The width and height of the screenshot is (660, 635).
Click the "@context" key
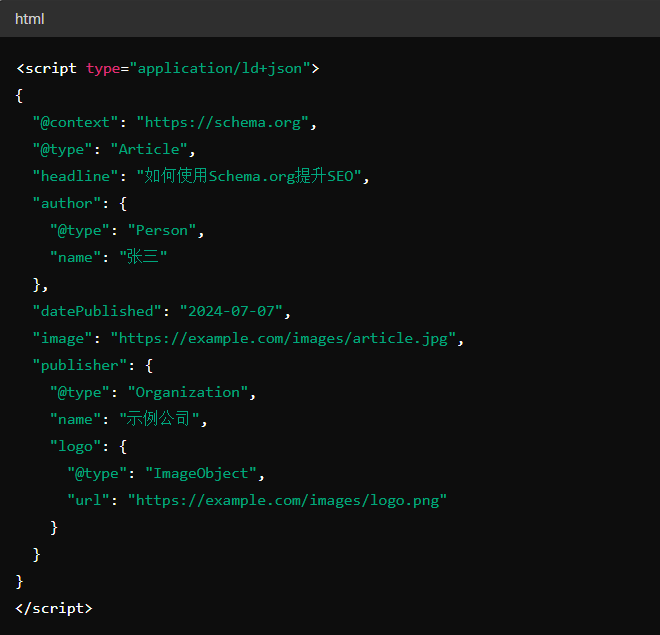[x=76, y=123]
